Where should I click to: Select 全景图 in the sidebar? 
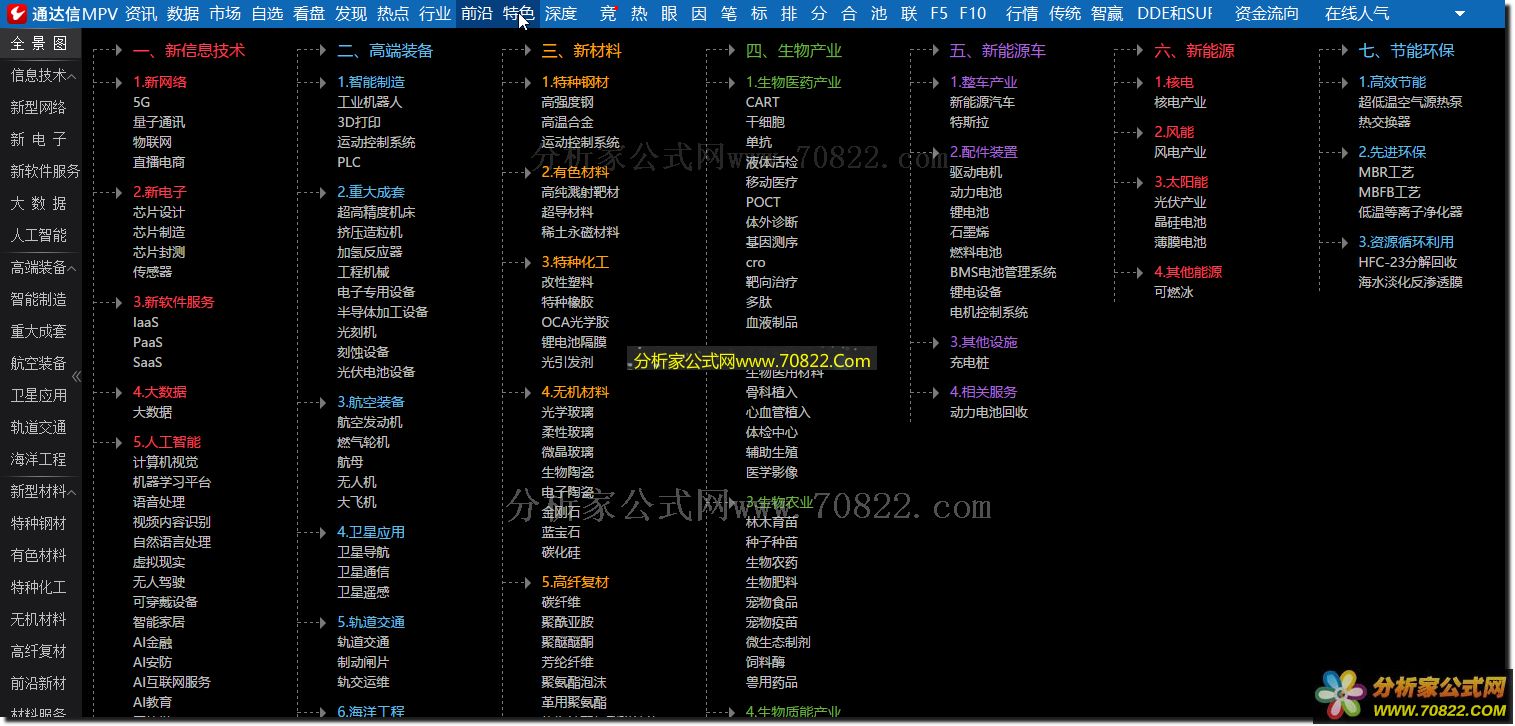click(x=39, y=43)
